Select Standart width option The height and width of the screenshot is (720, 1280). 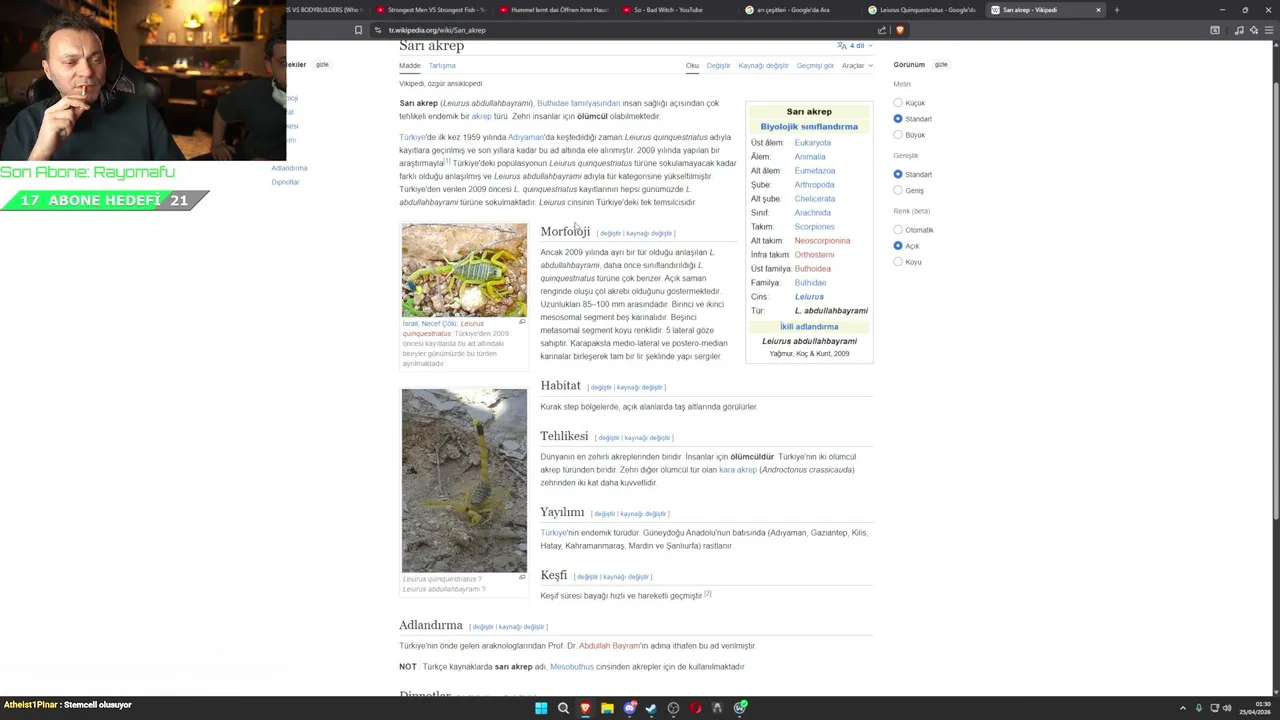[898, 174]
